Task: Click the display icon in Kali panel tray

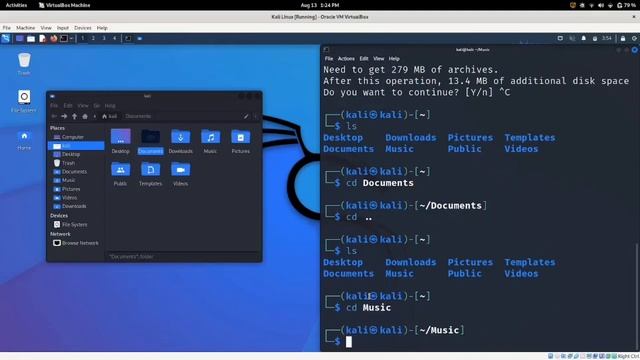Action: 560,38
